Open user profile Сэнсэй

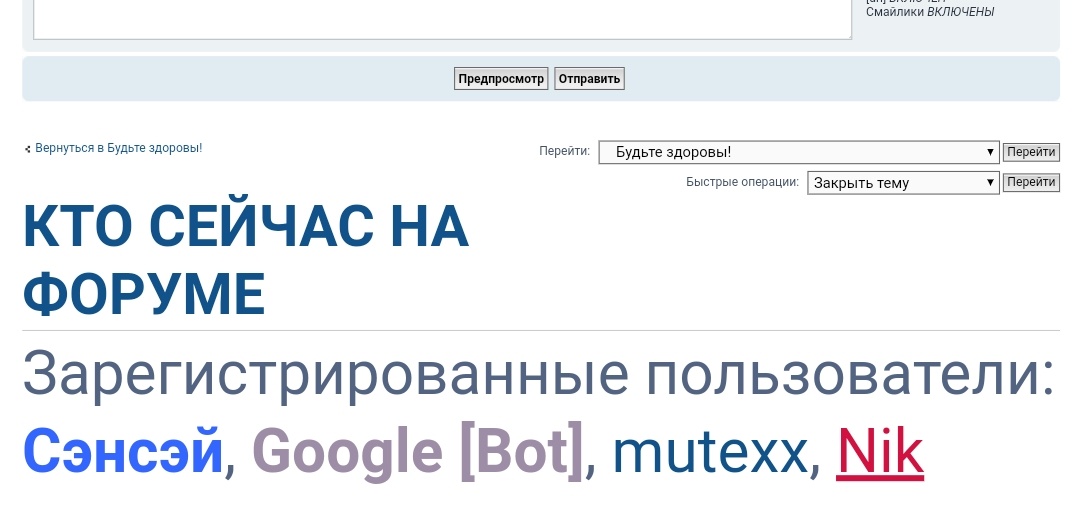coord(123,451)
